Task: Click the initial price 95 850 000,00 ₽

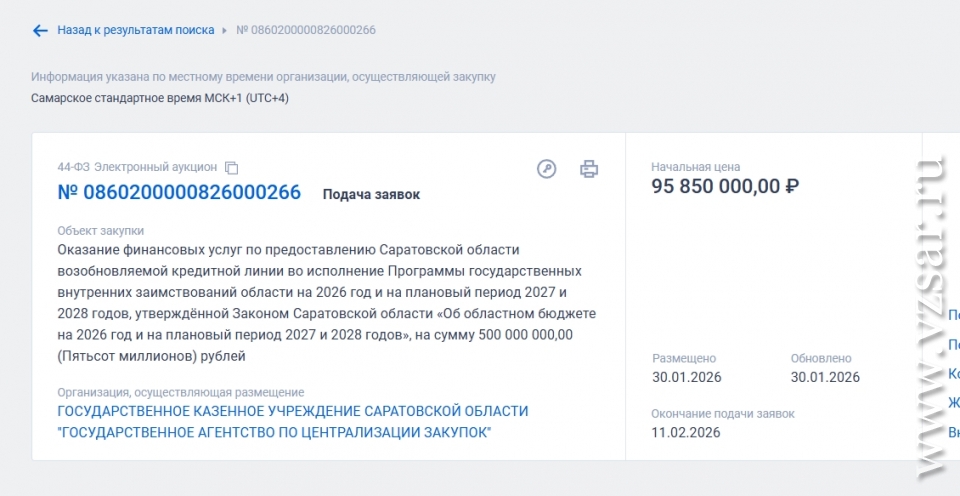Action: click(725, 186)
